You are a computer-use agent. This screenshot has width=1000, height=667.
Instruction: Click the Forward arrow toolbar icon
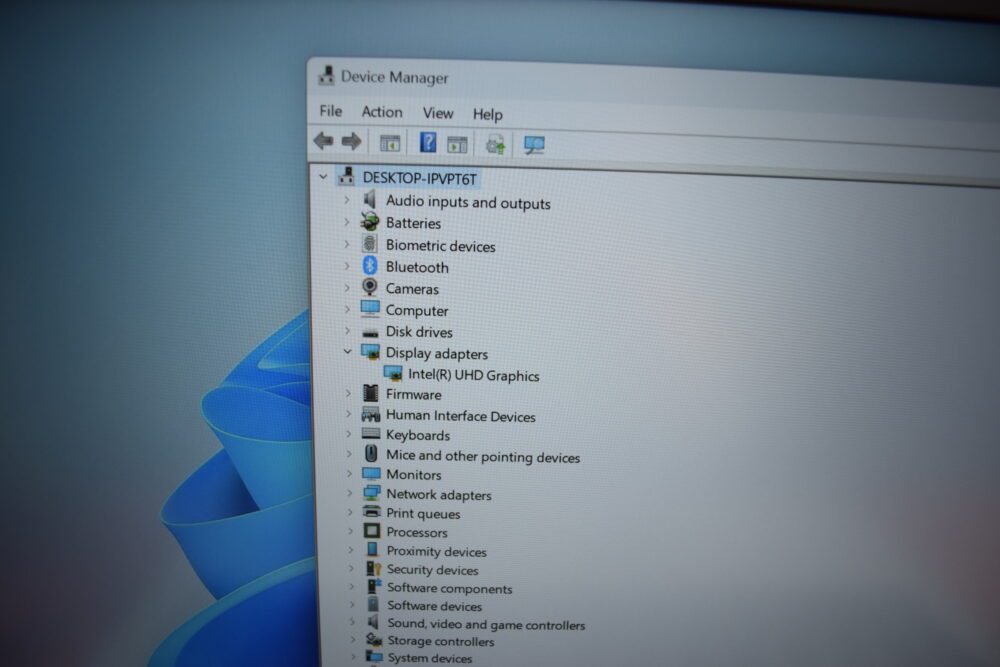click(x=351, y=141)
